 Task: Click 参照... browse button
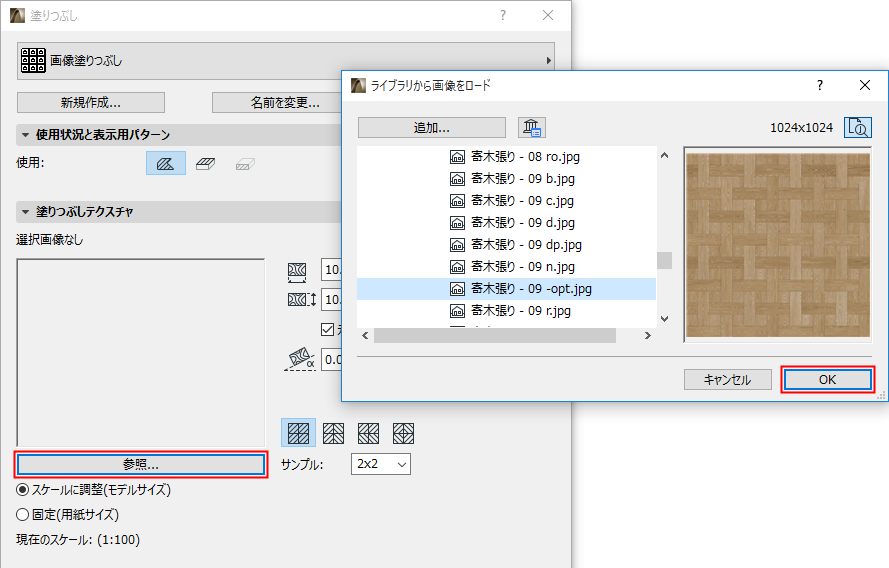point(141,464)
